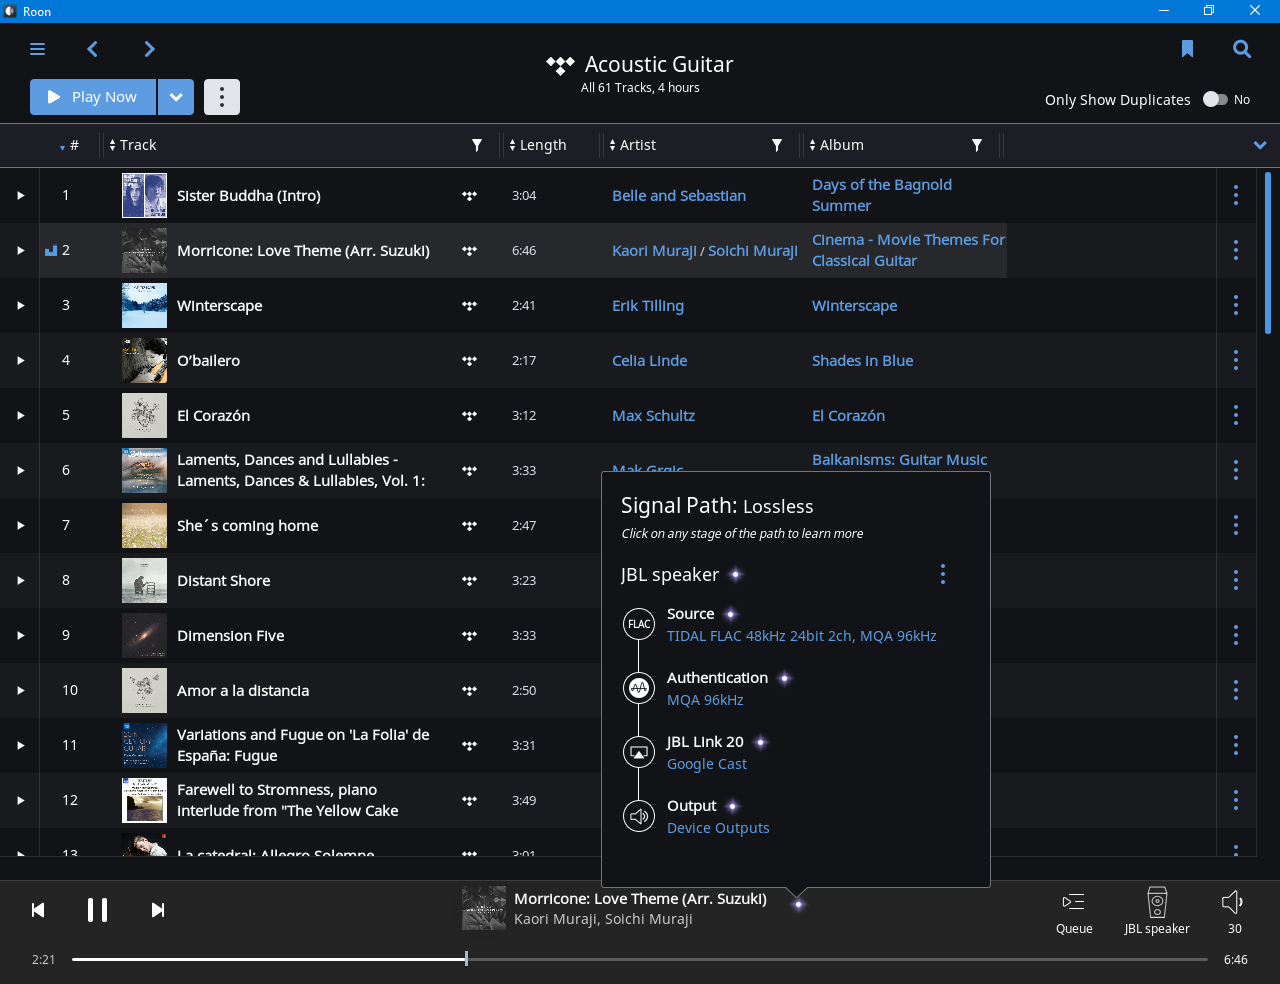Select the Amor a la distancia track
This screenshot has height=984, width=1280.
click(x=243, y=691)
